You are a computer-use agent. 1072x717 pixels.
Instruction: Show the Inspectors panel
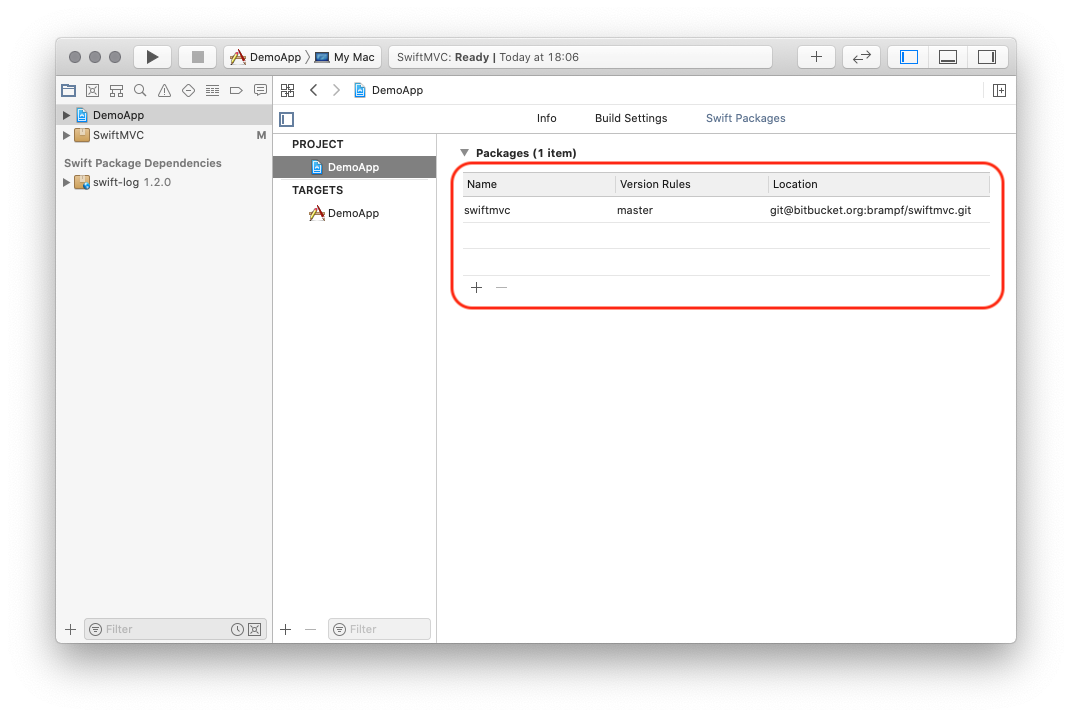987,57
